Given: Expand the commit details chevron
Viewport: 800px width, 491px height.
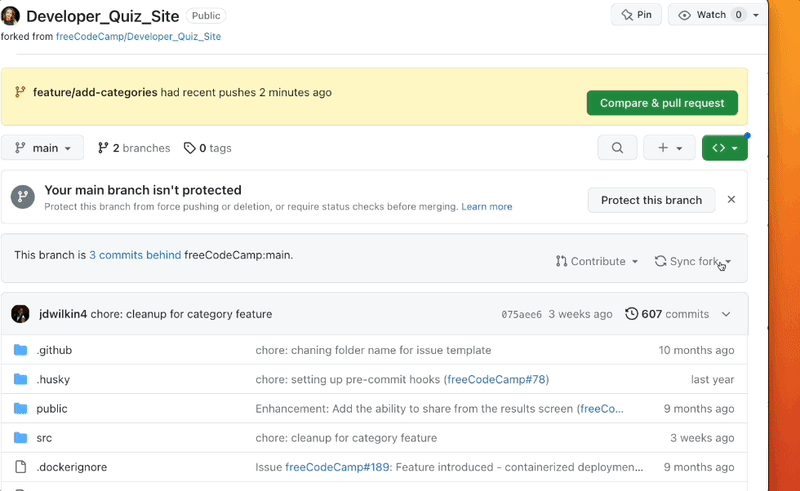Looking at the screenshot, I should point(726,314).
